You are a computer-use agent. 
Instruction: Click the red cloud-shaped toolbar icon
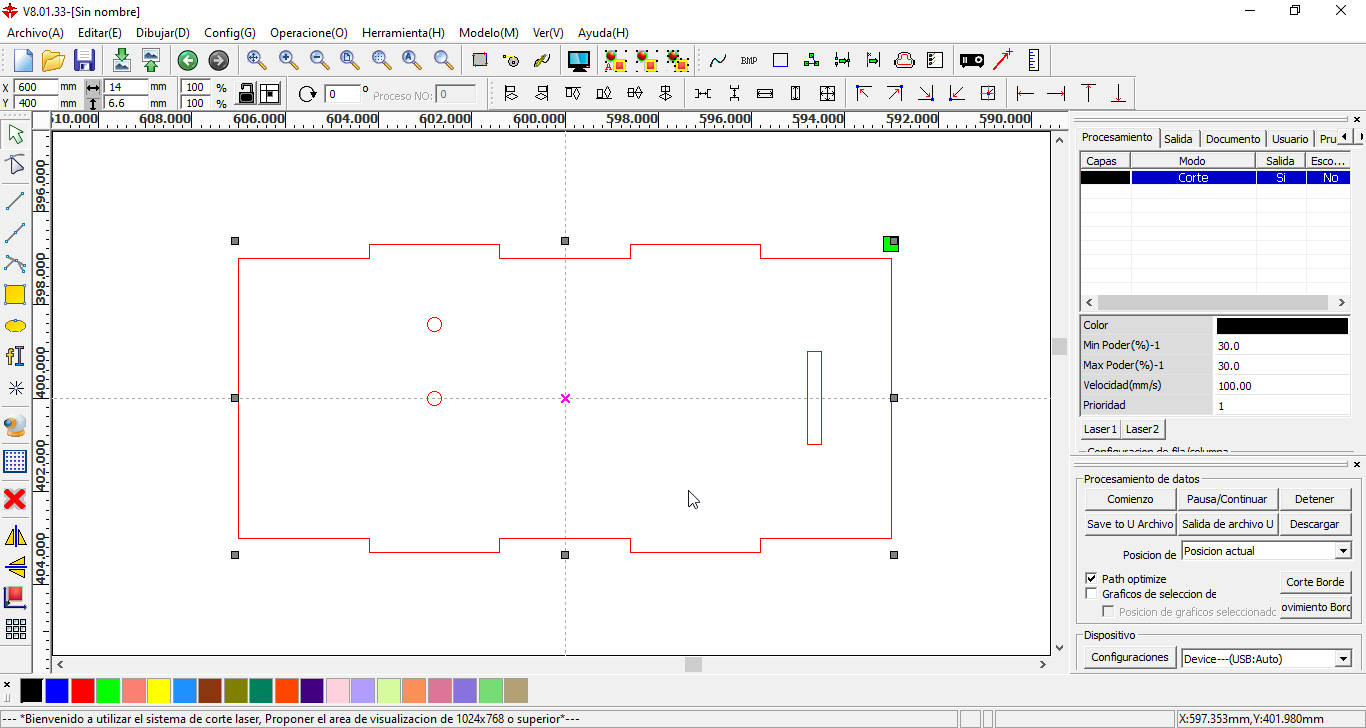coord(904,60)
